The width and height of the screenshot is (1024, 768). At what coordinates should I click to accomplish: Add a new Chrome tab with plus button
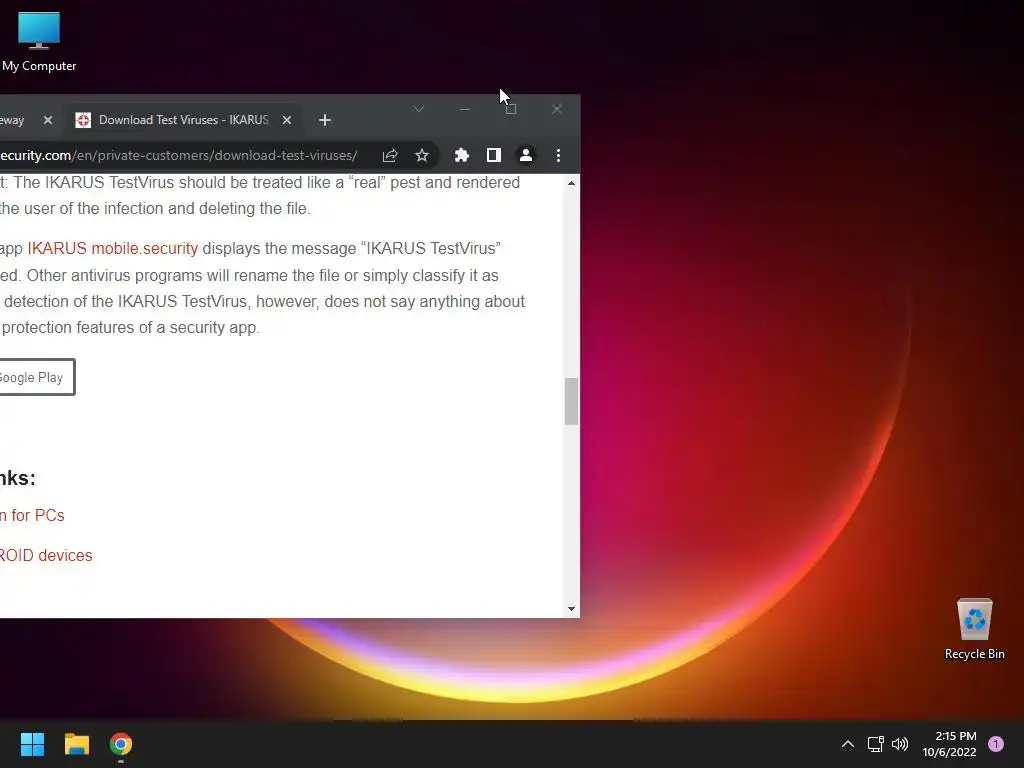click(325, 120)
